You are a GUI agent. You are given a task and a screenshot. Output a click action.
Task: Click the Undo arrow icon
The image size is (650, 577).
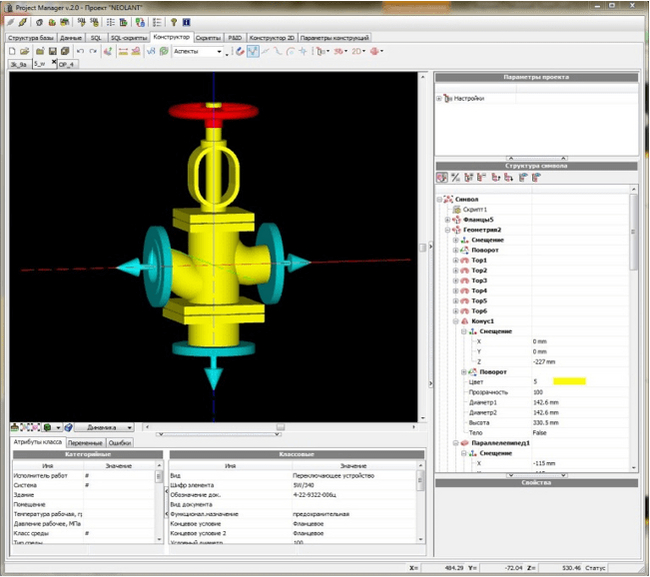pyautogui.click(x=80, y=51)
